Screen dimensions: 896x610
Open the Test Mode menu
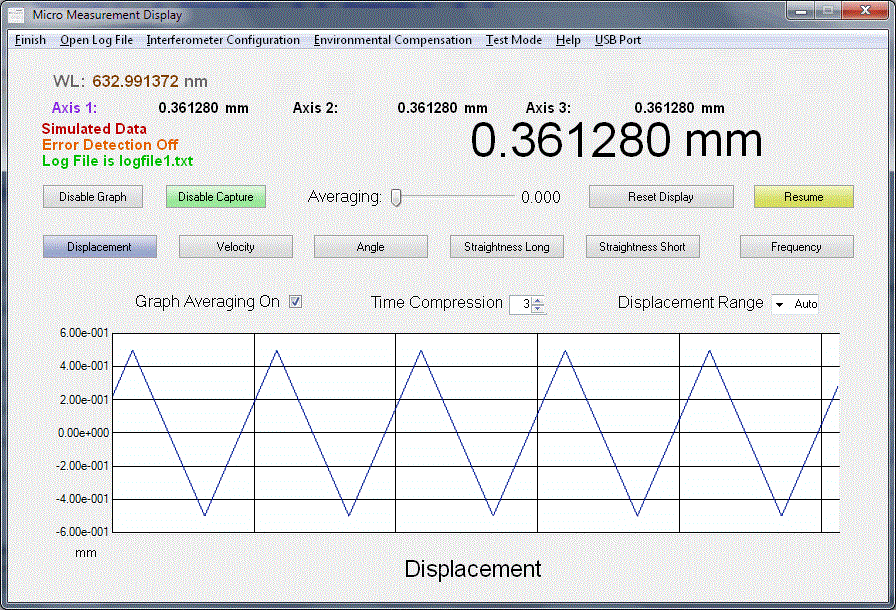click(514, 40)
